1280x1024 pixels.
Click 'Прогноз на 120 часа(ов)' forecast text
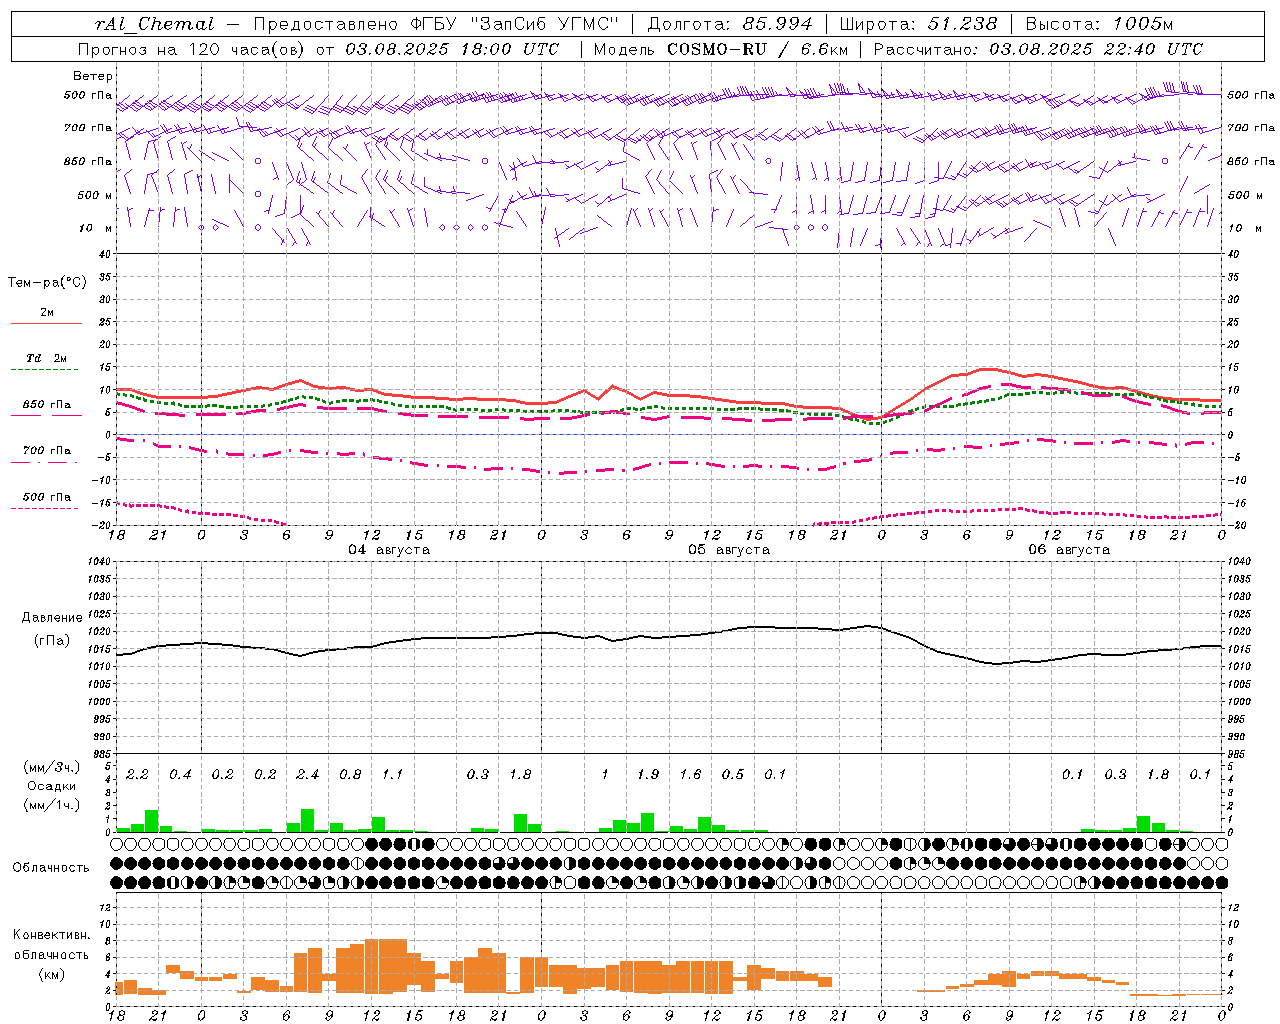(x=192, y=49)
